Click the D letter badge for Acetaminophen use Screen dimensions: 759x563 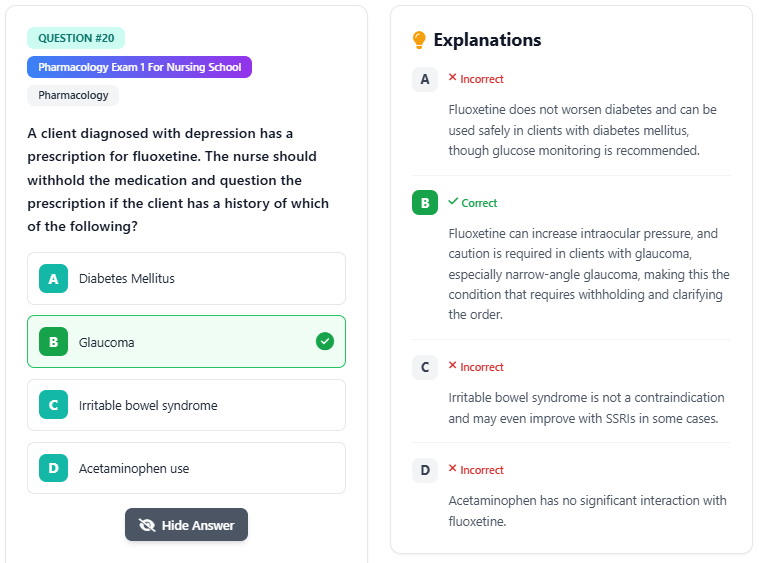coord(53,468)
